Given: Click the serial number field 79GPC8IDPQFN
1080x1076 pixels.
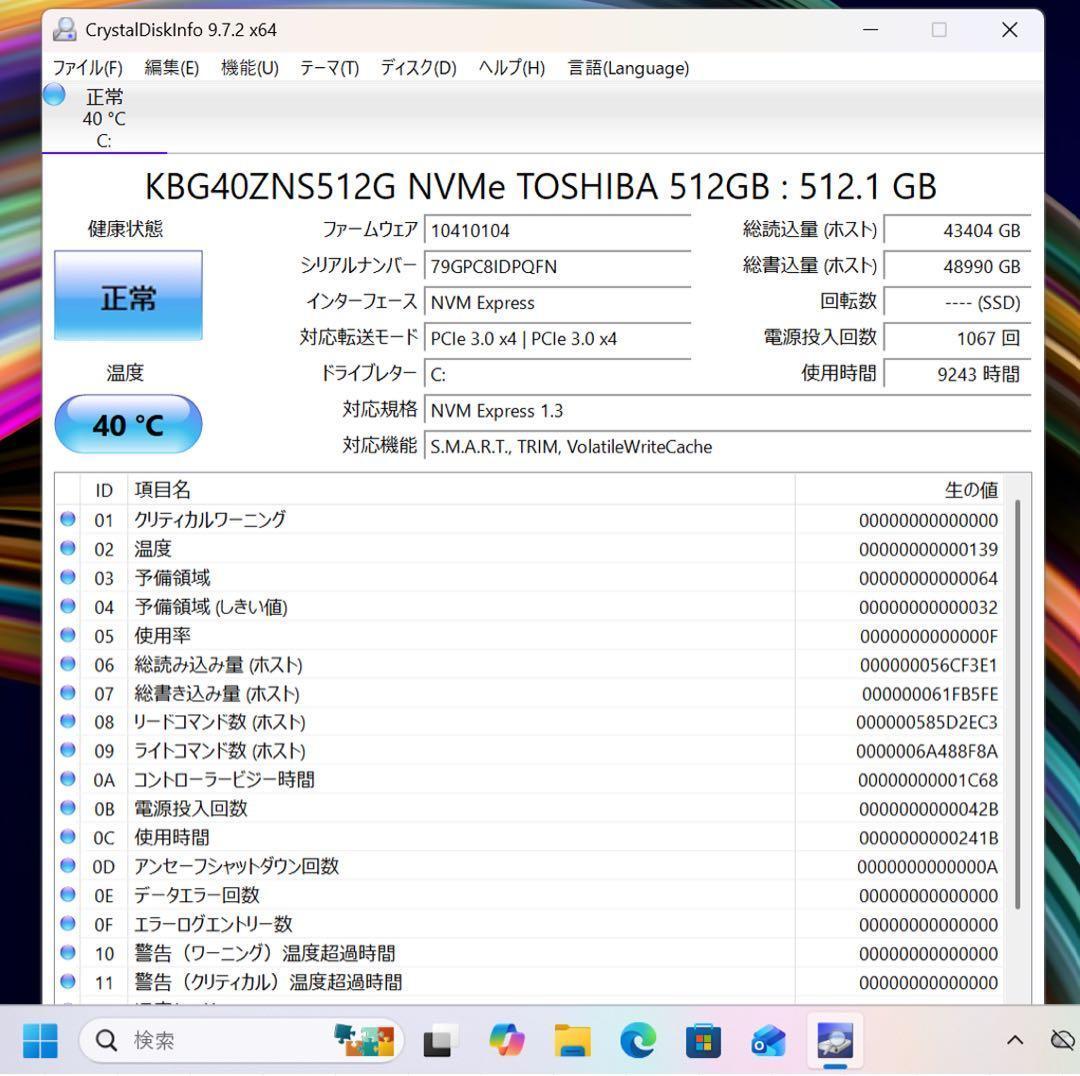Looking at the screenshot, I should [x=557, y=266].
